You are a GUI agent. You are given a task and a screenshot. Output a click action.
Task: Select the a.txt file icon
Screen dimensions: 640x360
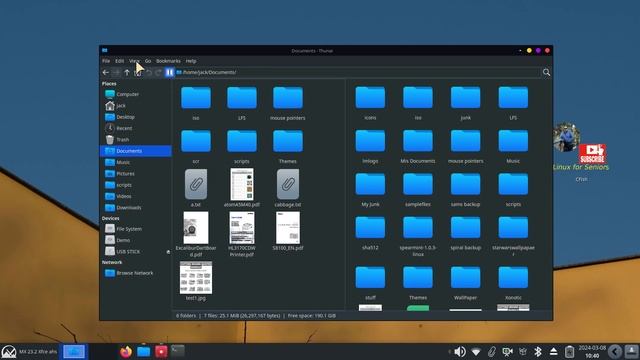(x=196, y=184)
